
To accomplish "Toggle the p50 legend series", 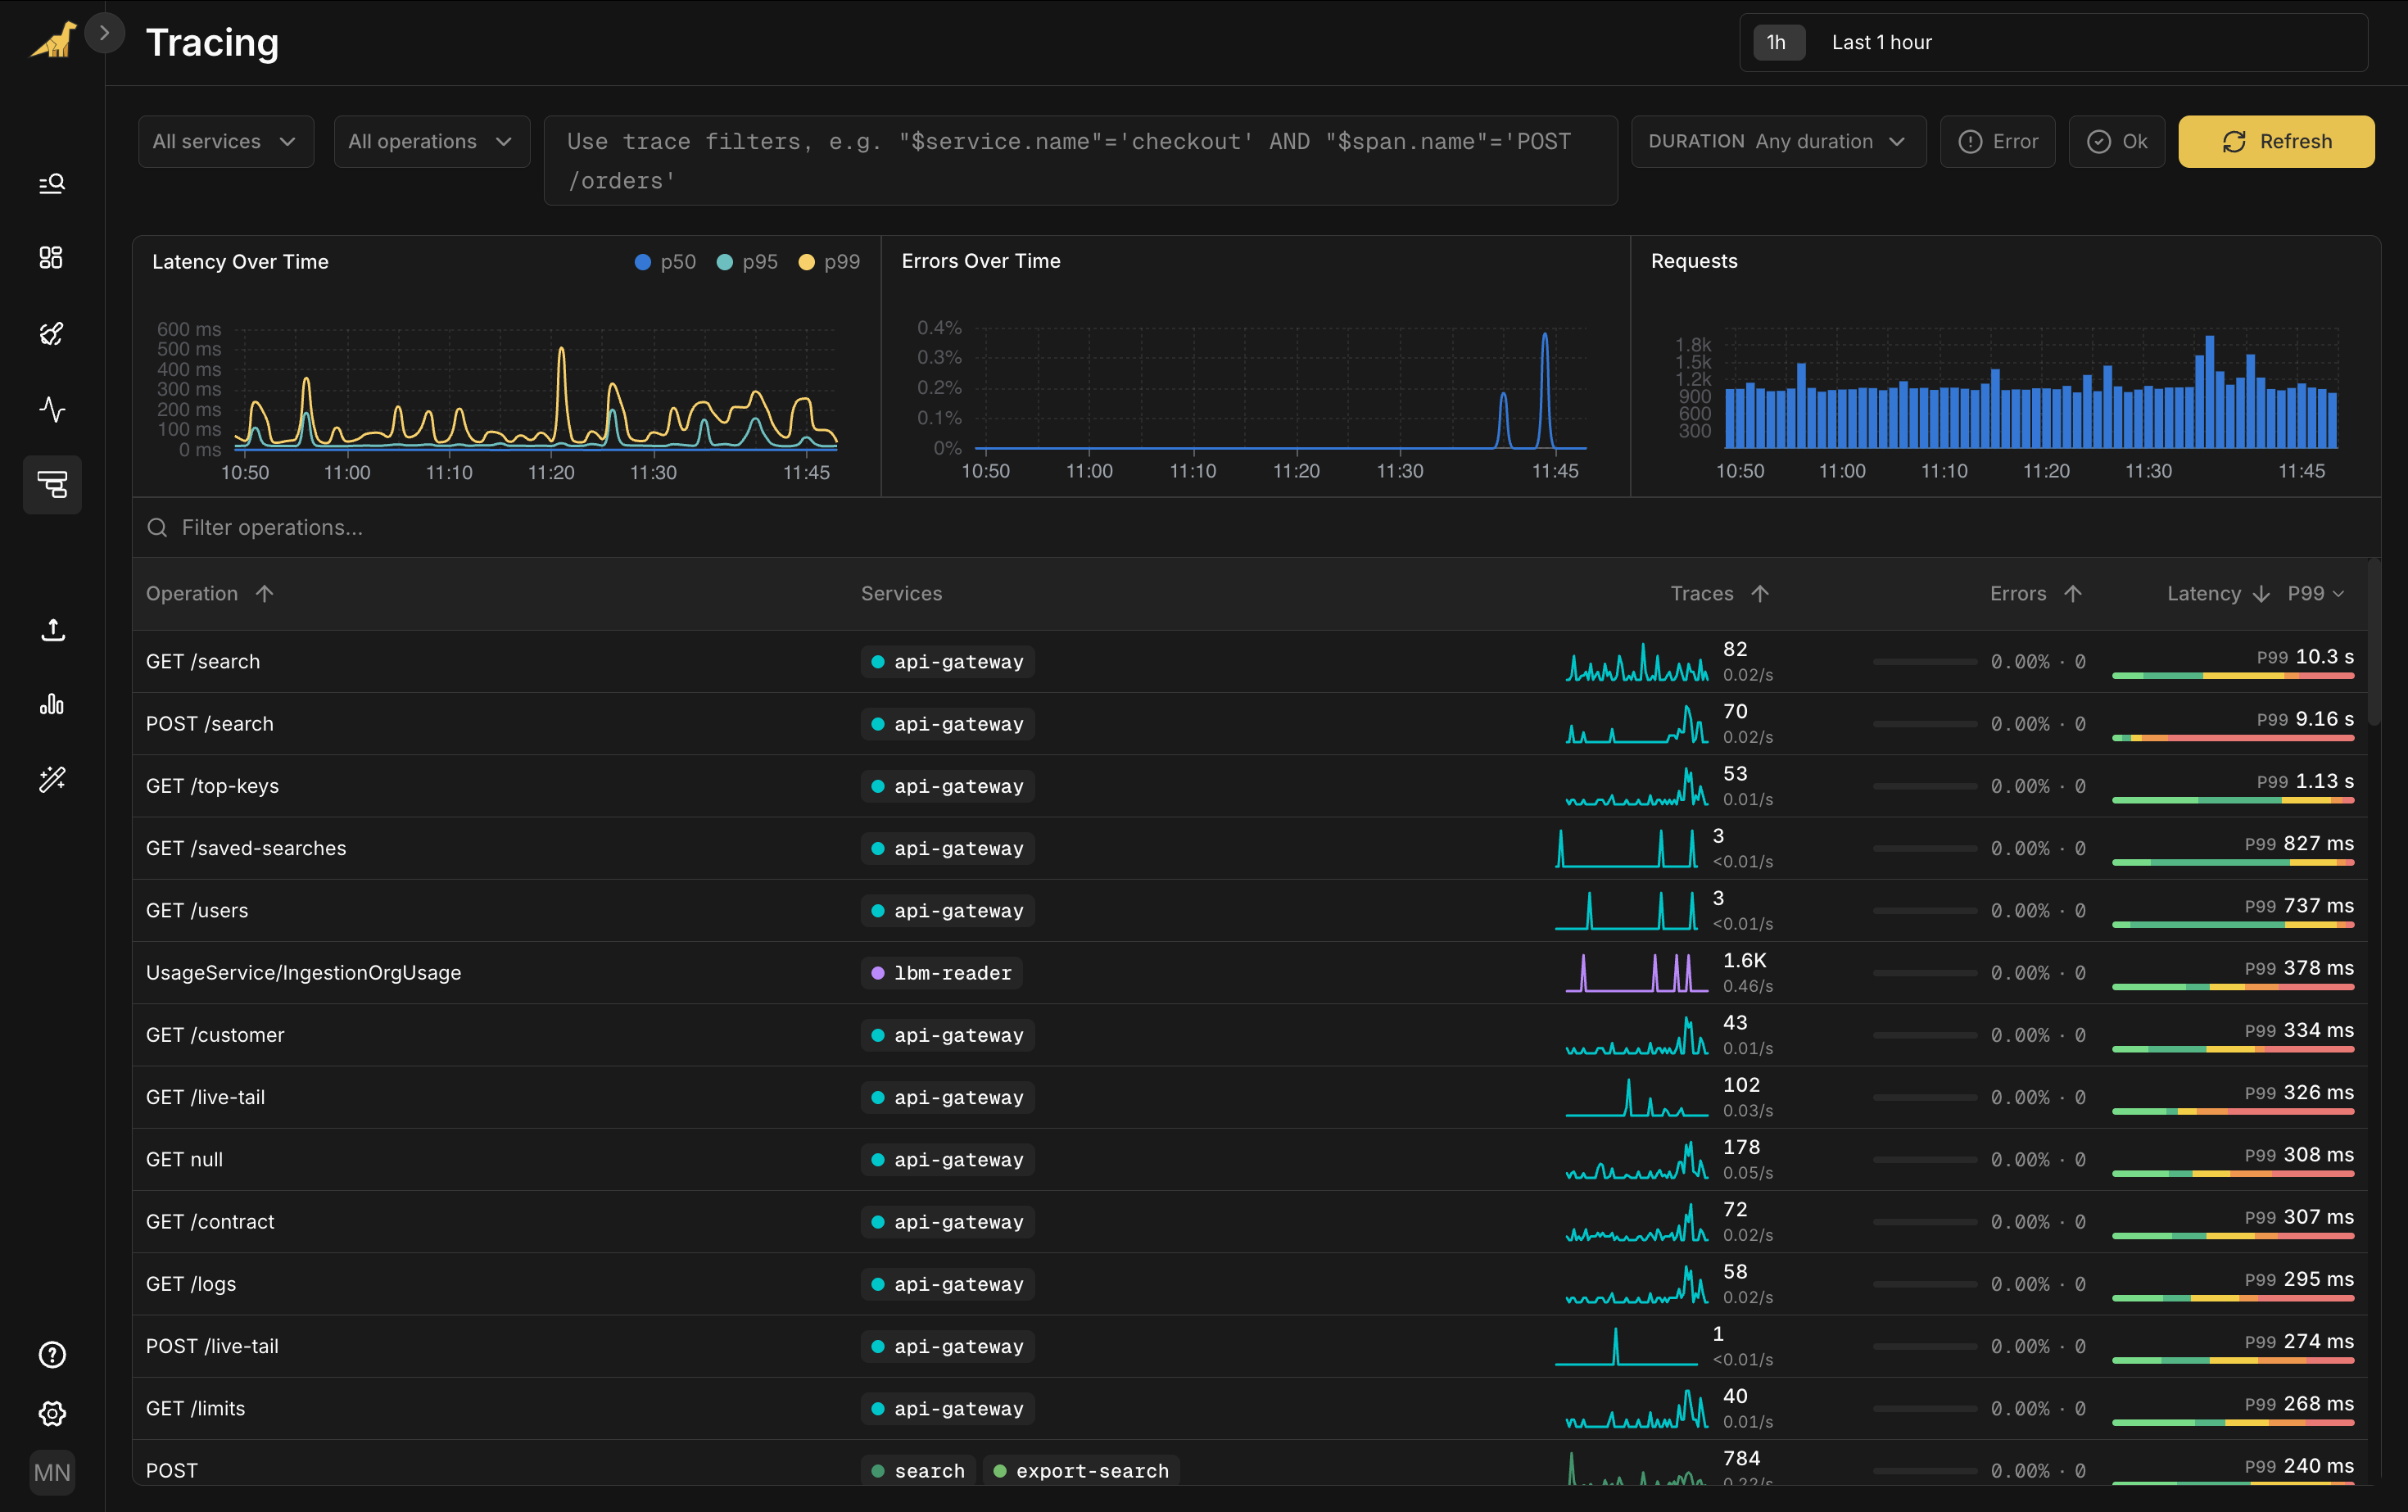I will (x=665, y=261).
